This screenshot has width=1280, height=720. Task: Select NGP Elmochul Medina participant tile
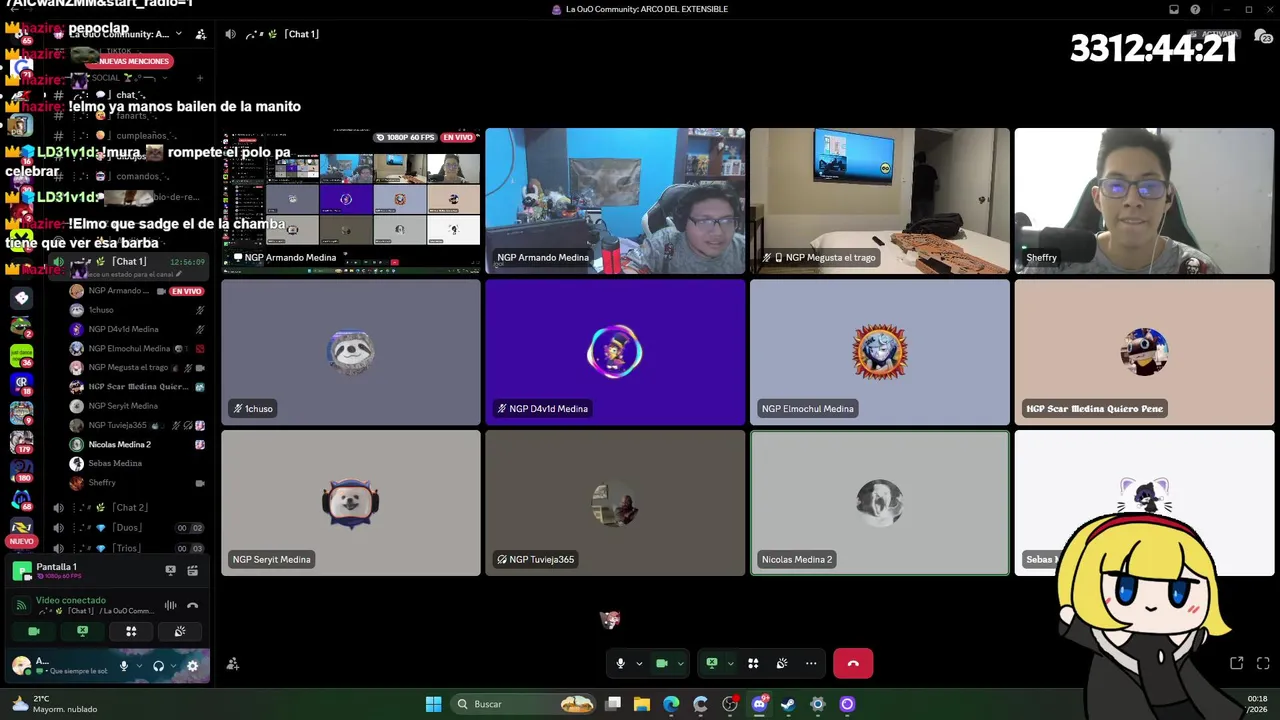point(880,352)
